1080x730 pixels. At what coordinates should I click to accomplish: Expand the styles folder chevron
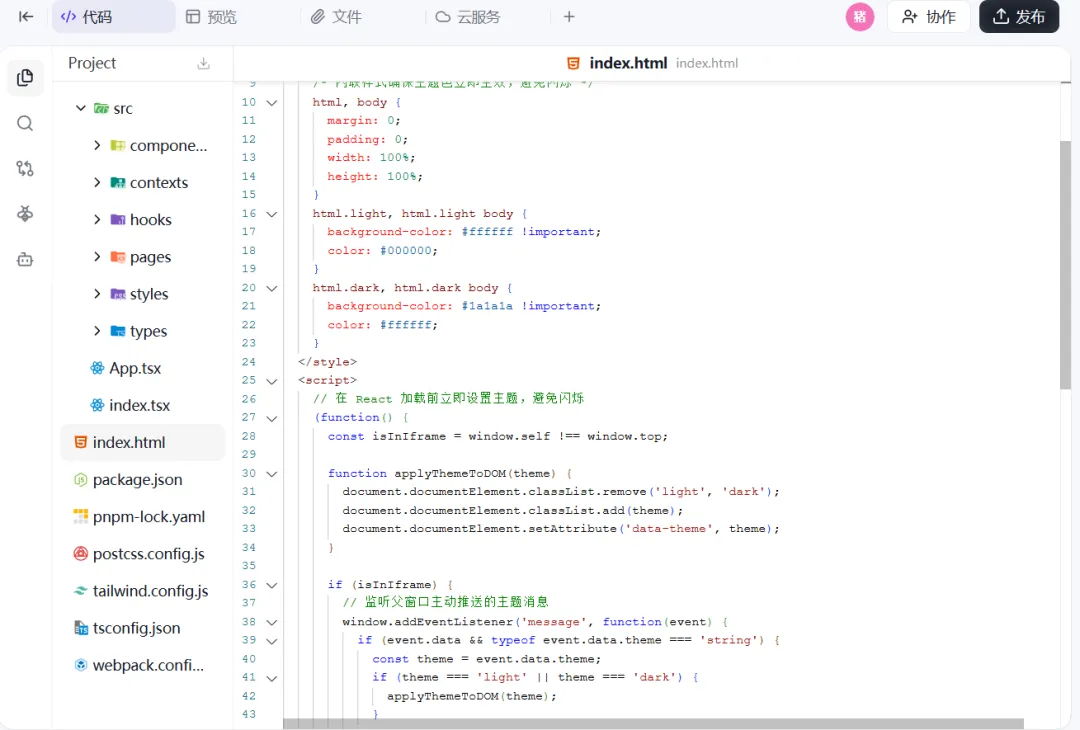[x=97, y=294]
